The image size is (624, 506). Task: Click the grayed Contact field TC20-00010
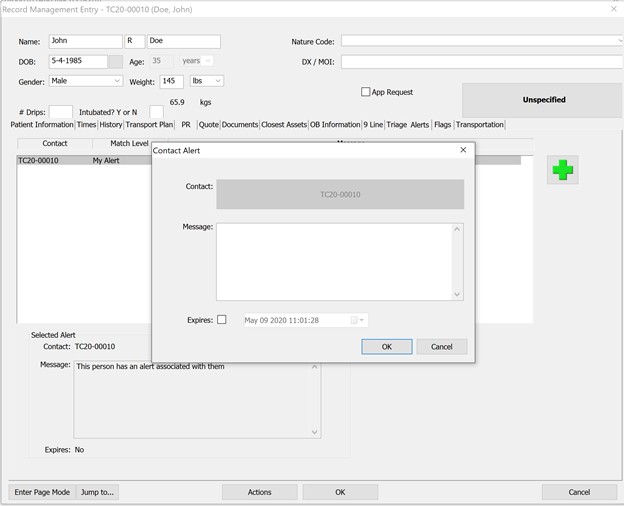point(340,194)
